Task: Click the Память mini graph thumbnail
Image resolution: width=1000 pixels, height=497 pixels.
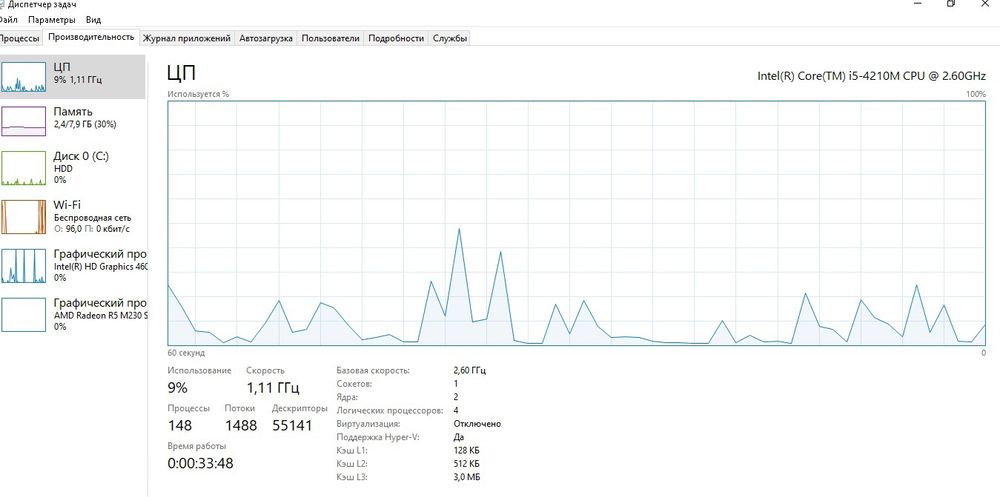Action: [24, 121]
